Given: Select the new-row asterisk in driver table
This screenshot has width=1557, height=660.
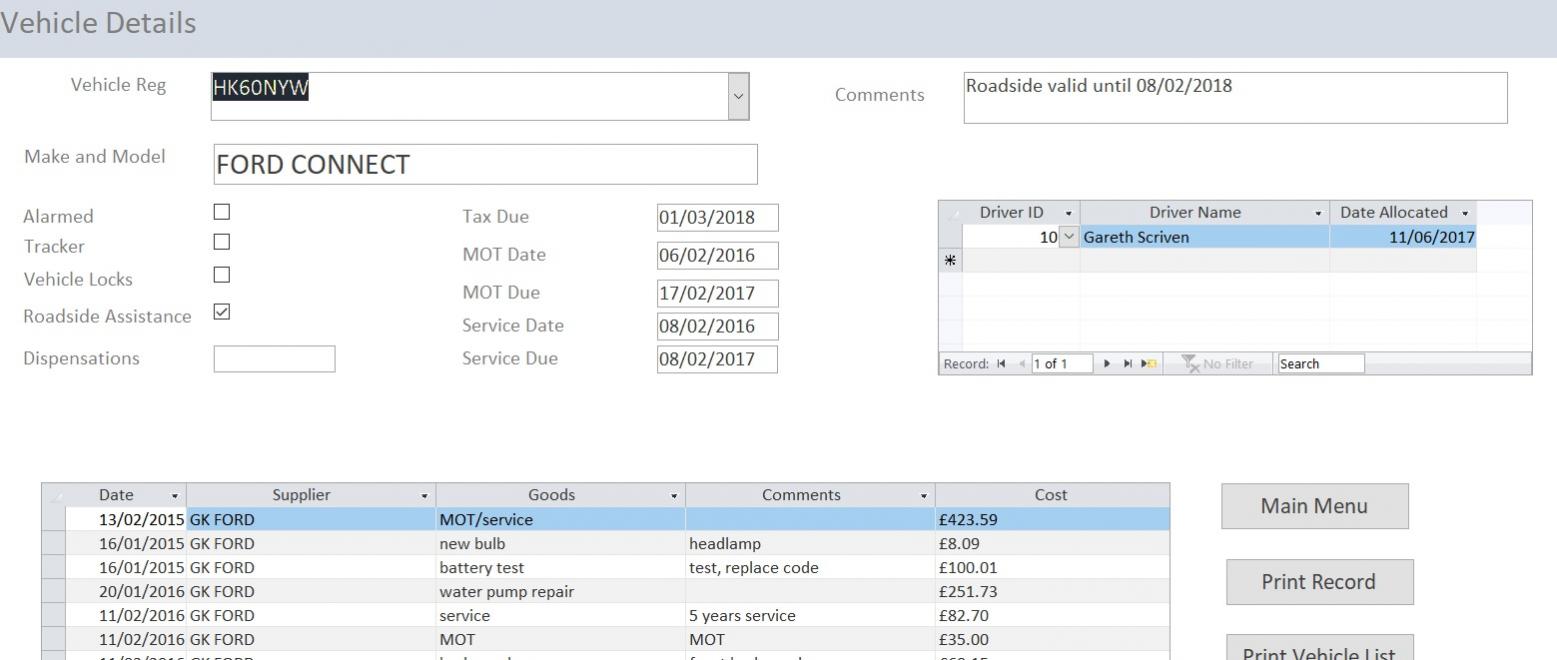Looking at the screenshot, I should (949, 260).
